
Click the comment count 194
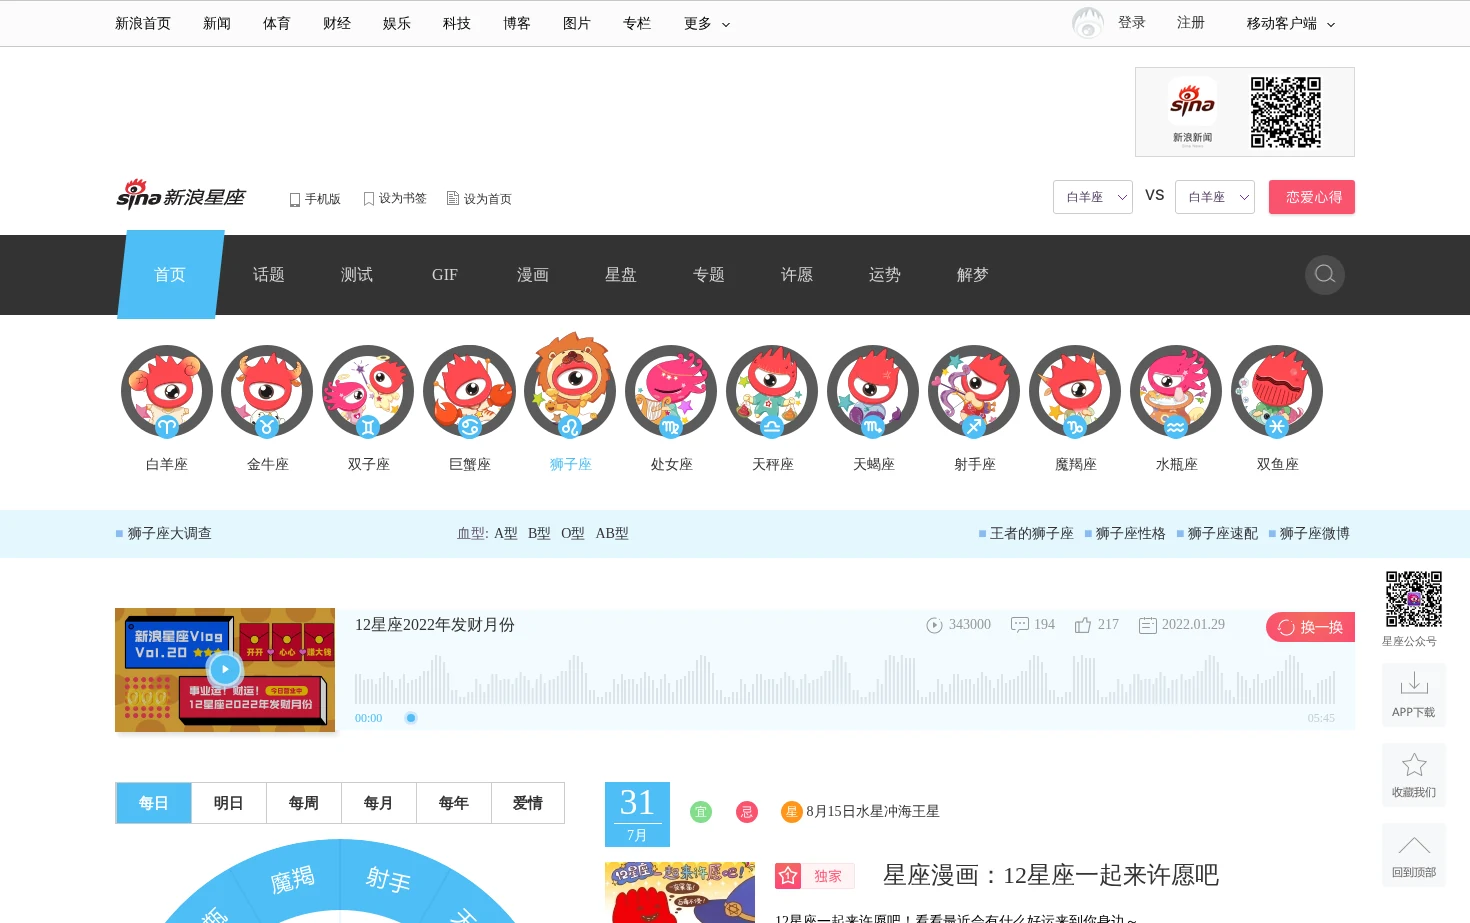(1033, 624)
